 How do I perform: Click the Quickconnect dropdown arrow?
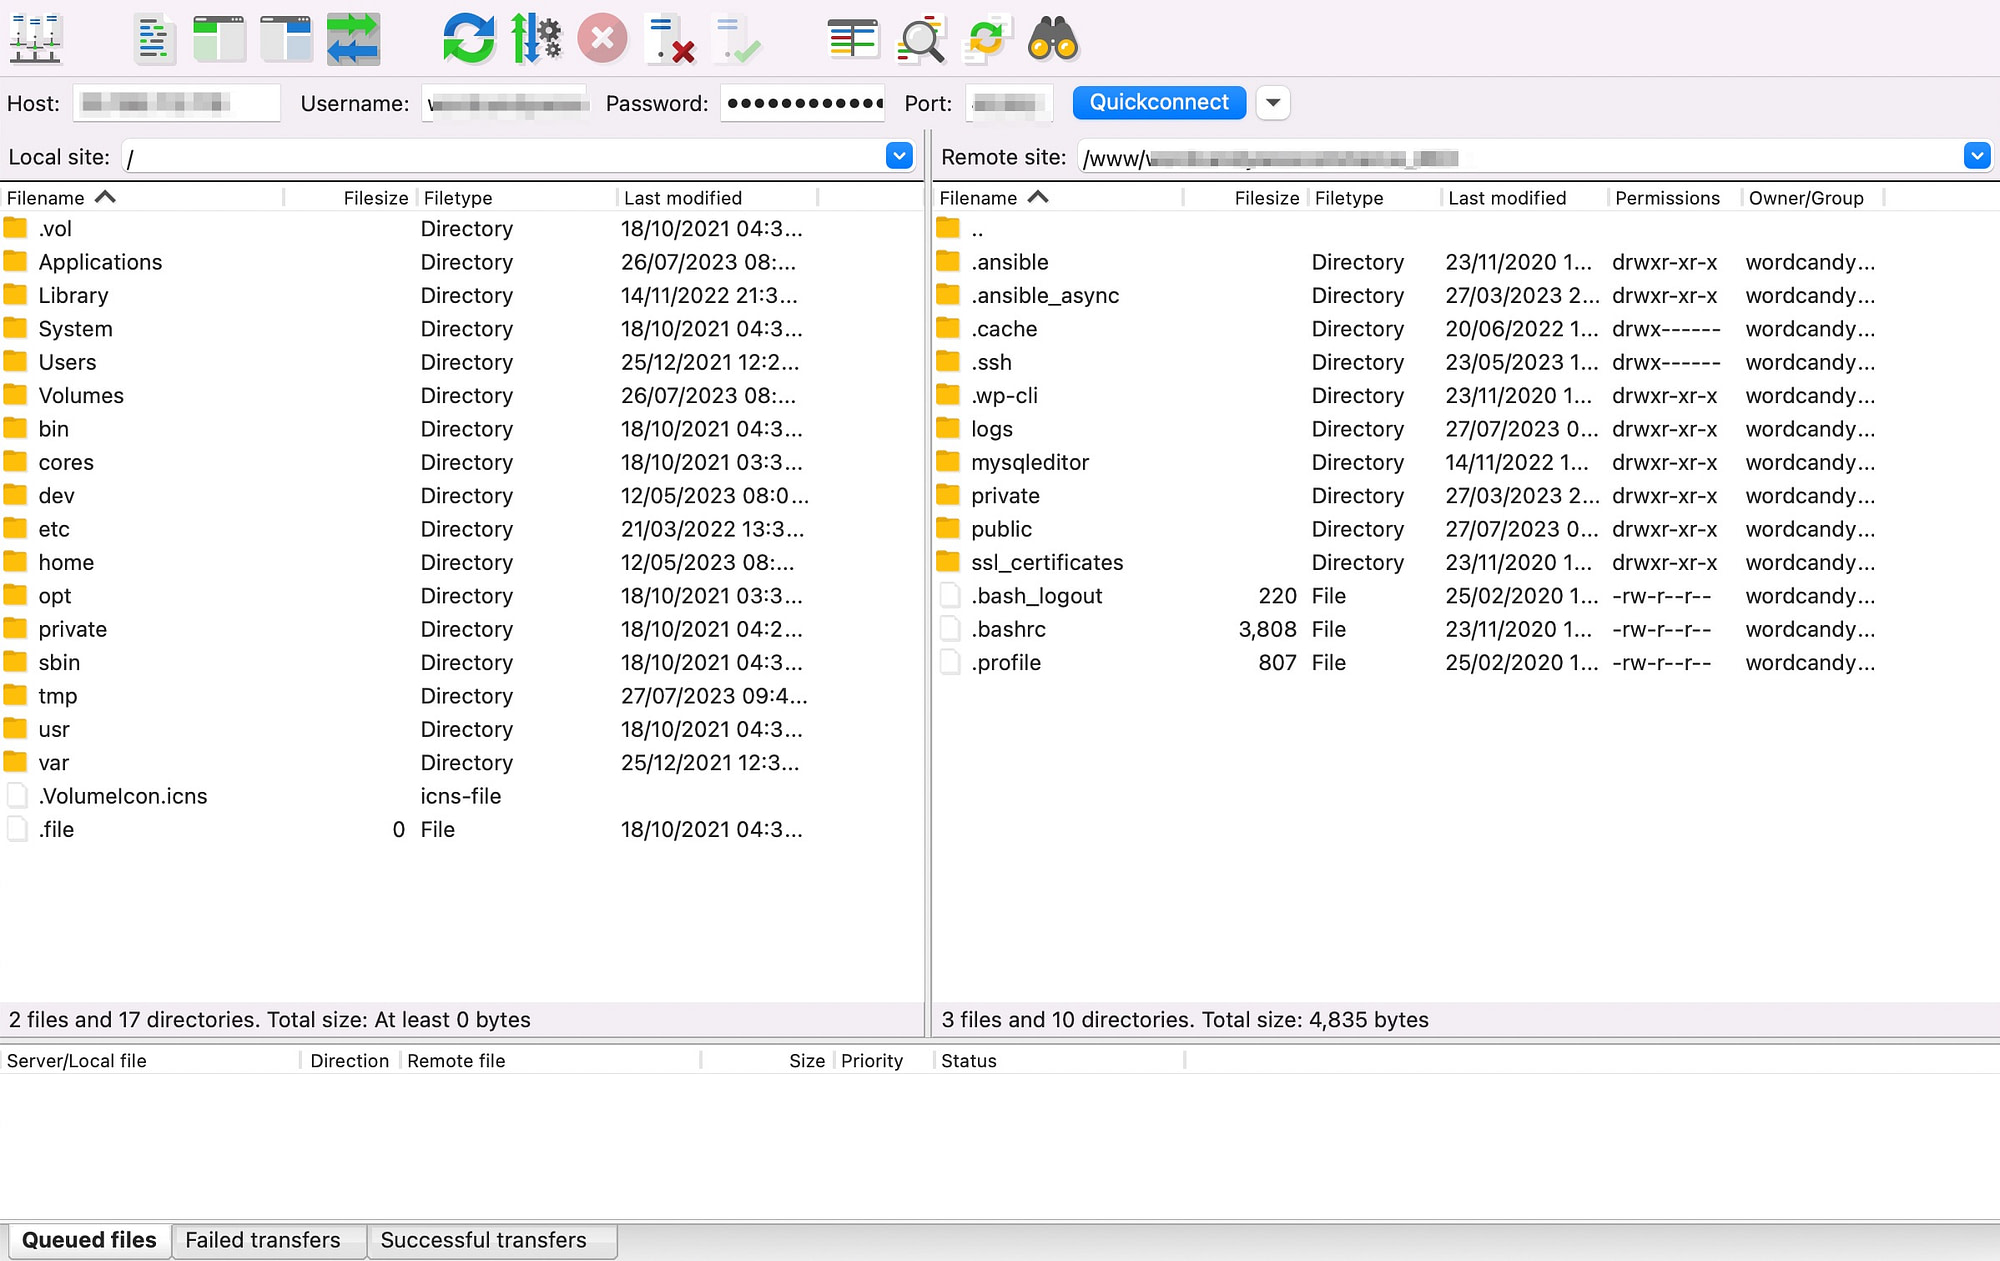point(1272,102)
